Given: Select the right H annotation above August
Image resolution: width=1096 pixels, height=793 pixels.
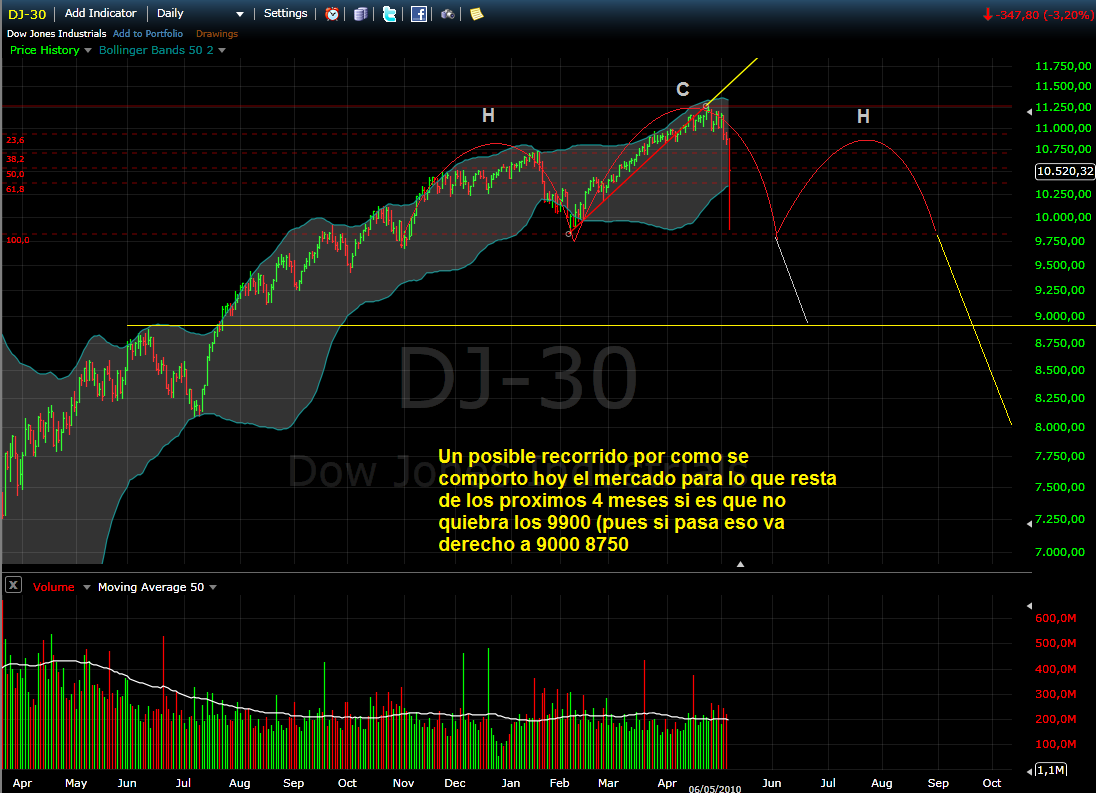Looking at the screenshot, I should tap(863, 116).
